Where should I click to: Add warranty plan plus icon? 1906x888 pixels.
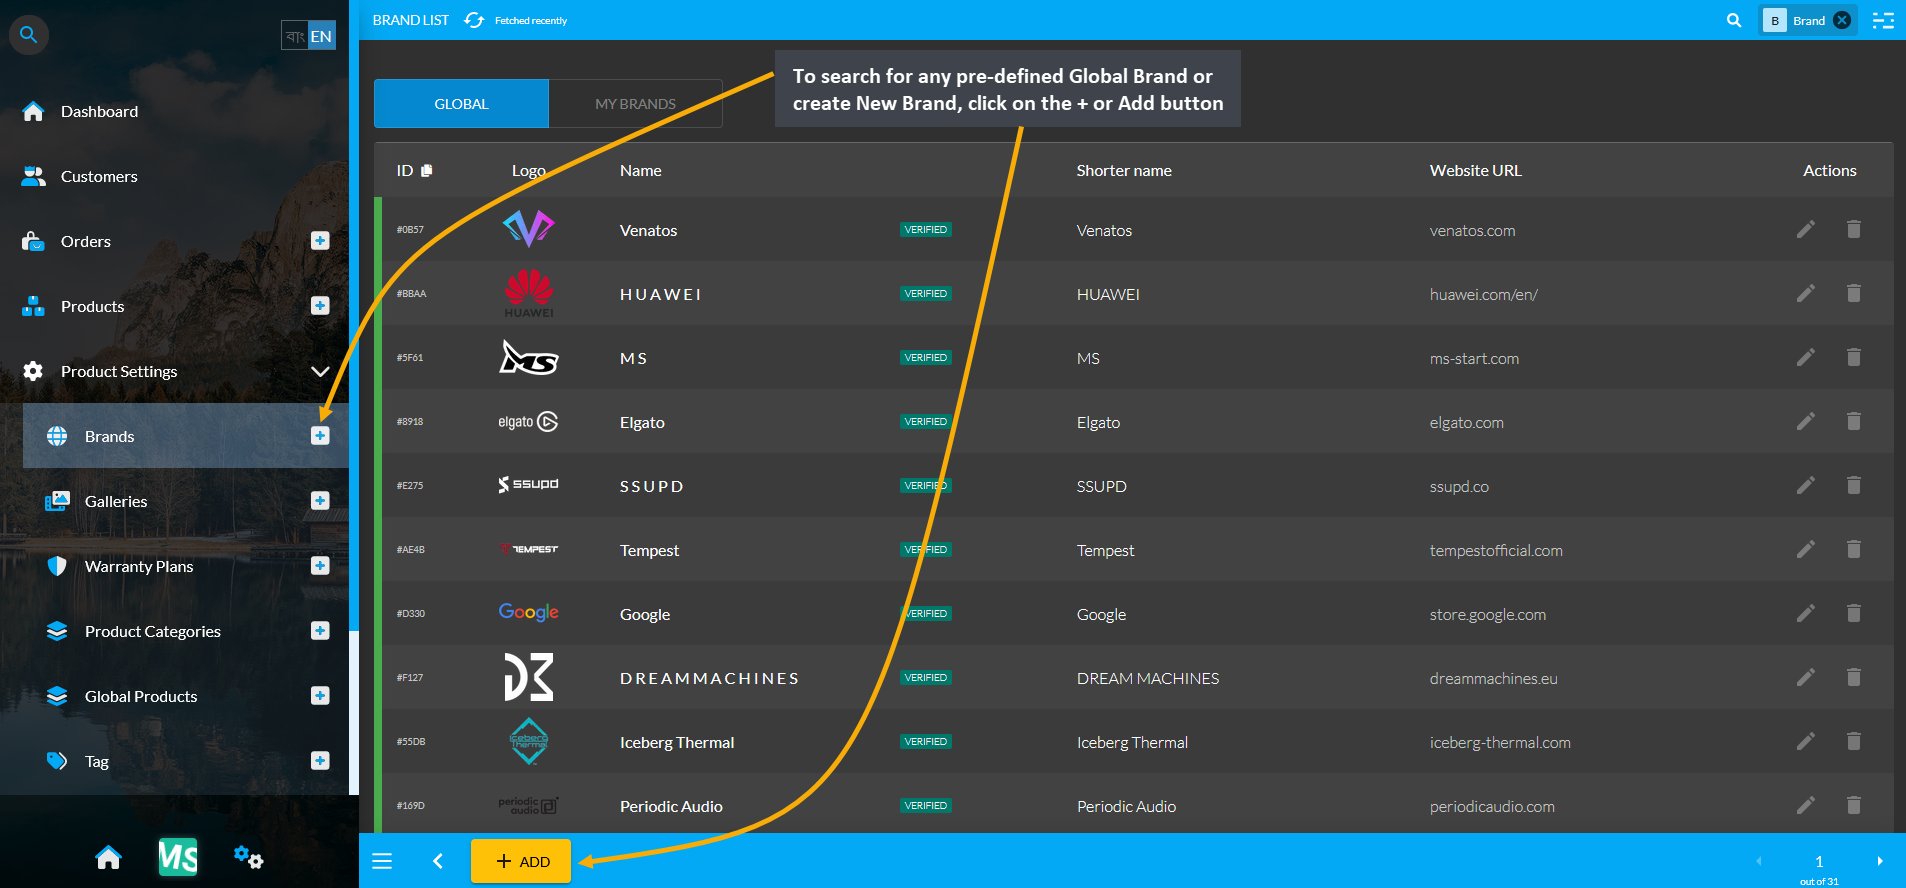click(x=320, y=565)
